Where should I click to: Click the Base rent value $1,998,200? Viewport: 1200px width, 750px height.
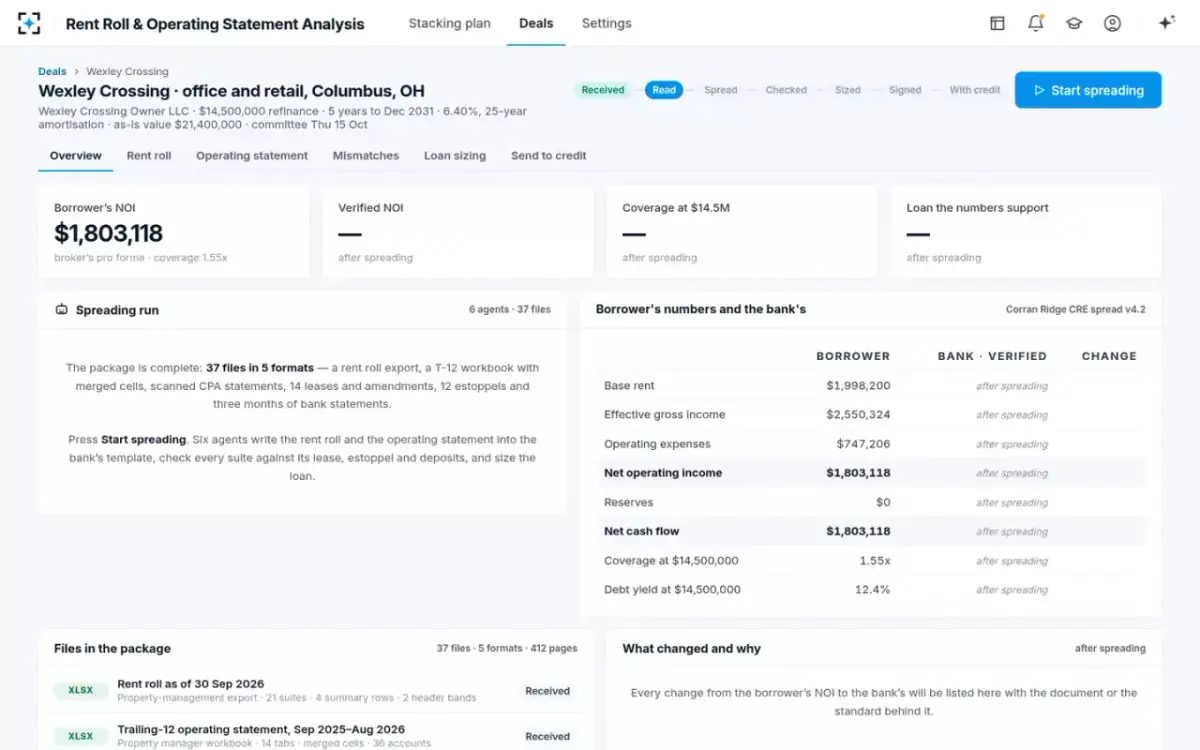[858, 386]
